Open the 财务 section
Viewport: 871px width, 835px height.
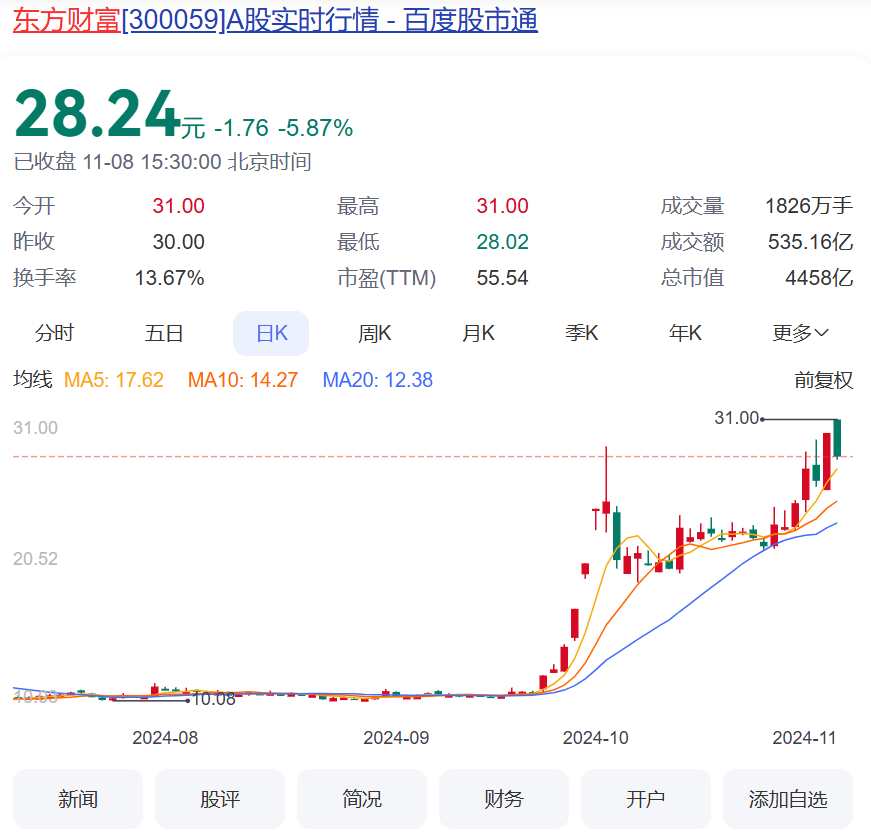point(504,799)
